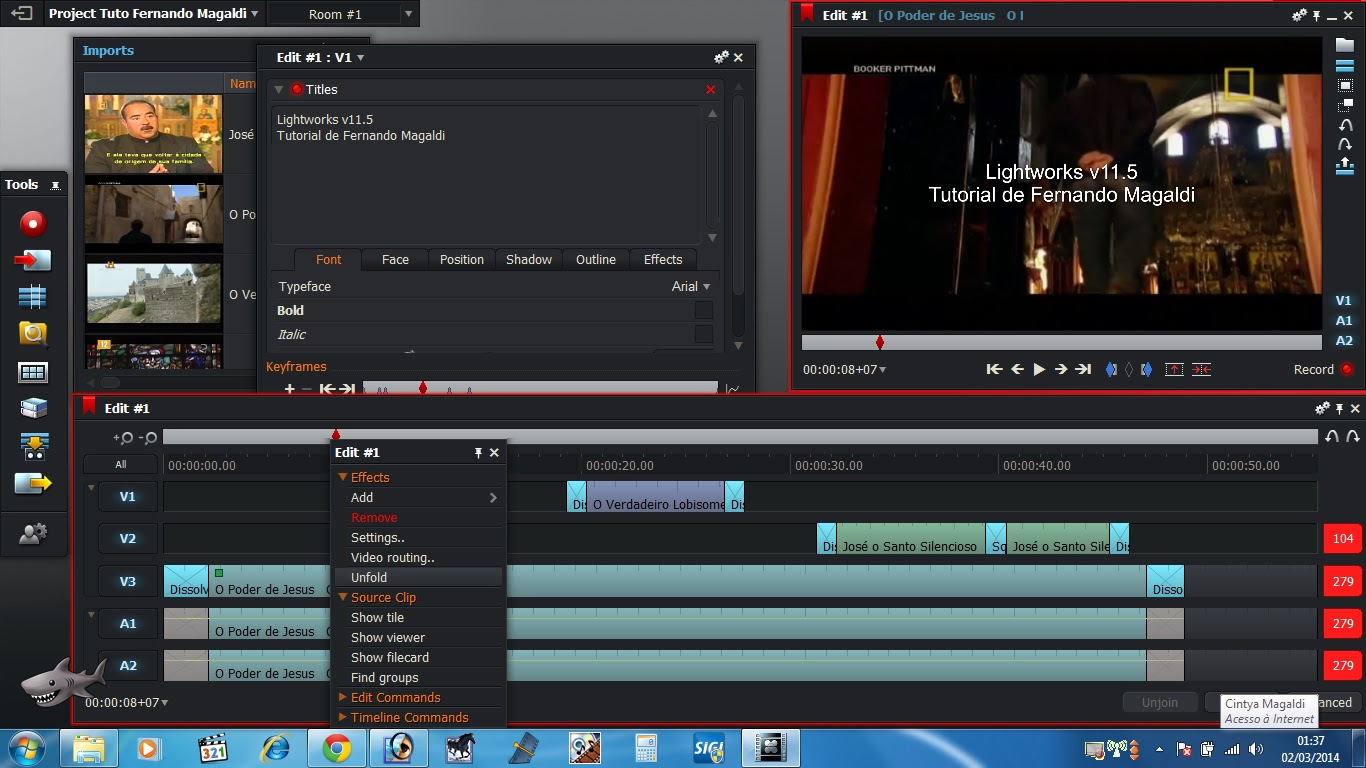
Task: Collapse the Titles effect panel
Action: click(279, 89)
